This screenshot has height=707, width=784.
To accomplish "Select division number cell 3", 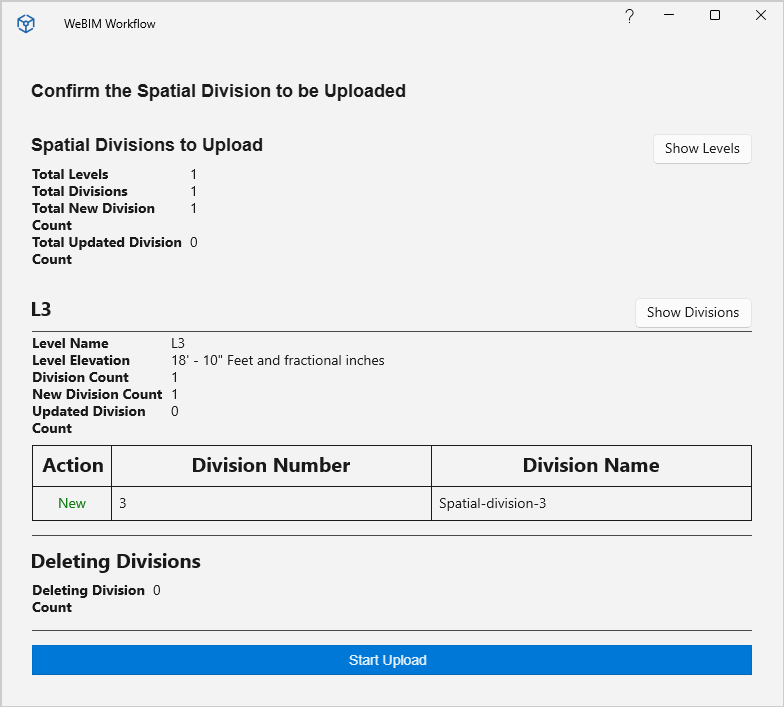I will [272, 504].
